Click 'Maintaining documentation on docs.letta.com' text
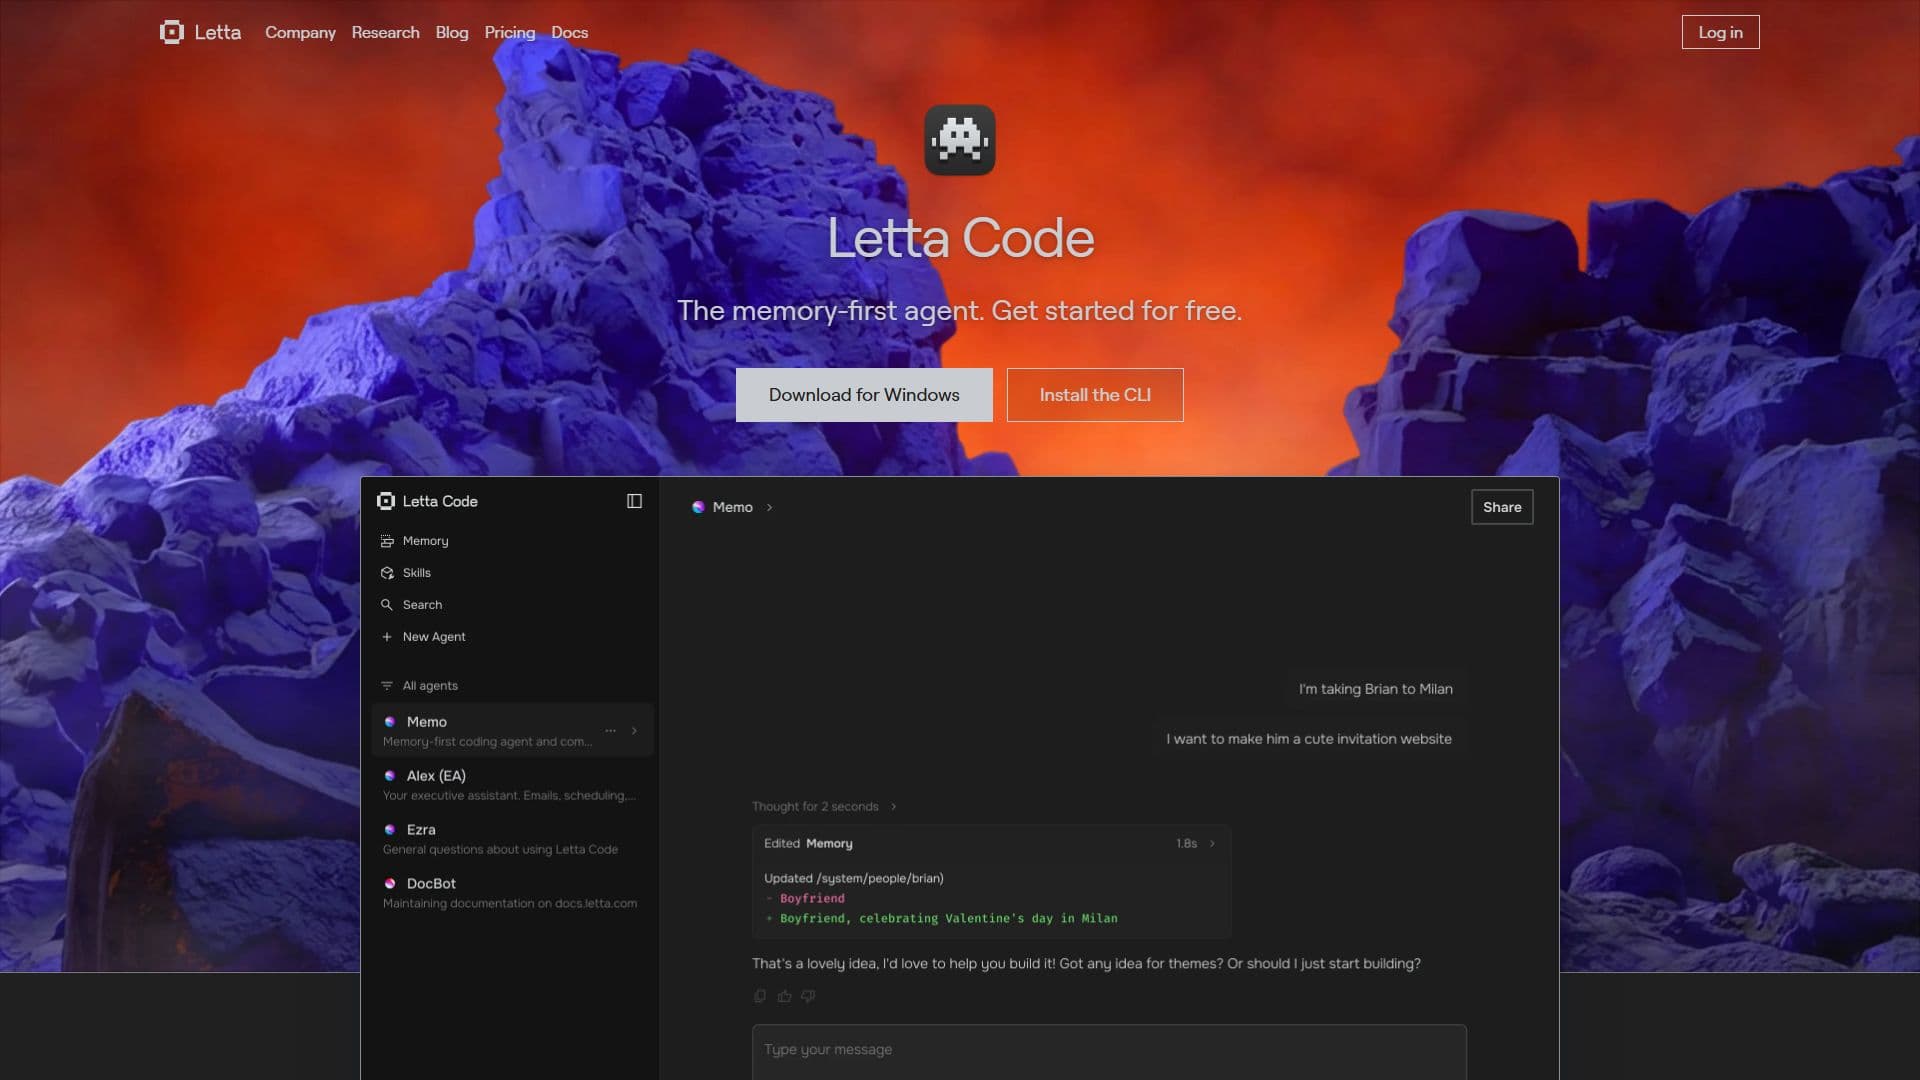Image resolution: width=1920 pixels, height=1080 pixels. pos(510,904)
